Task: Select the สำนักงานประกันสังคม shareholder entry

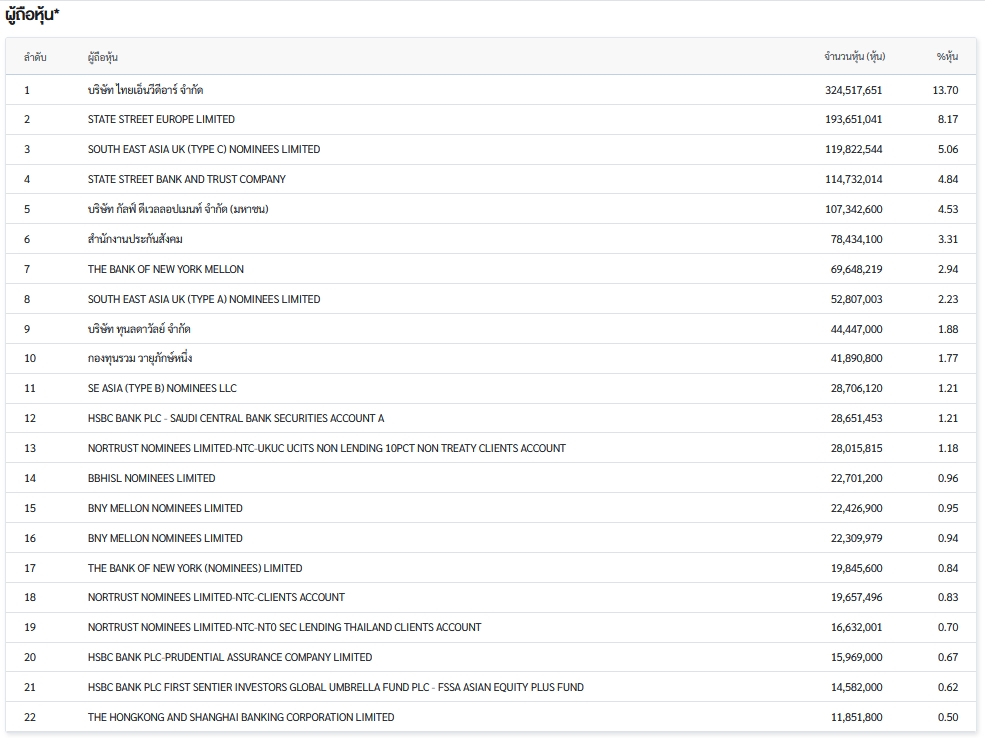Action: click(135, 239)
